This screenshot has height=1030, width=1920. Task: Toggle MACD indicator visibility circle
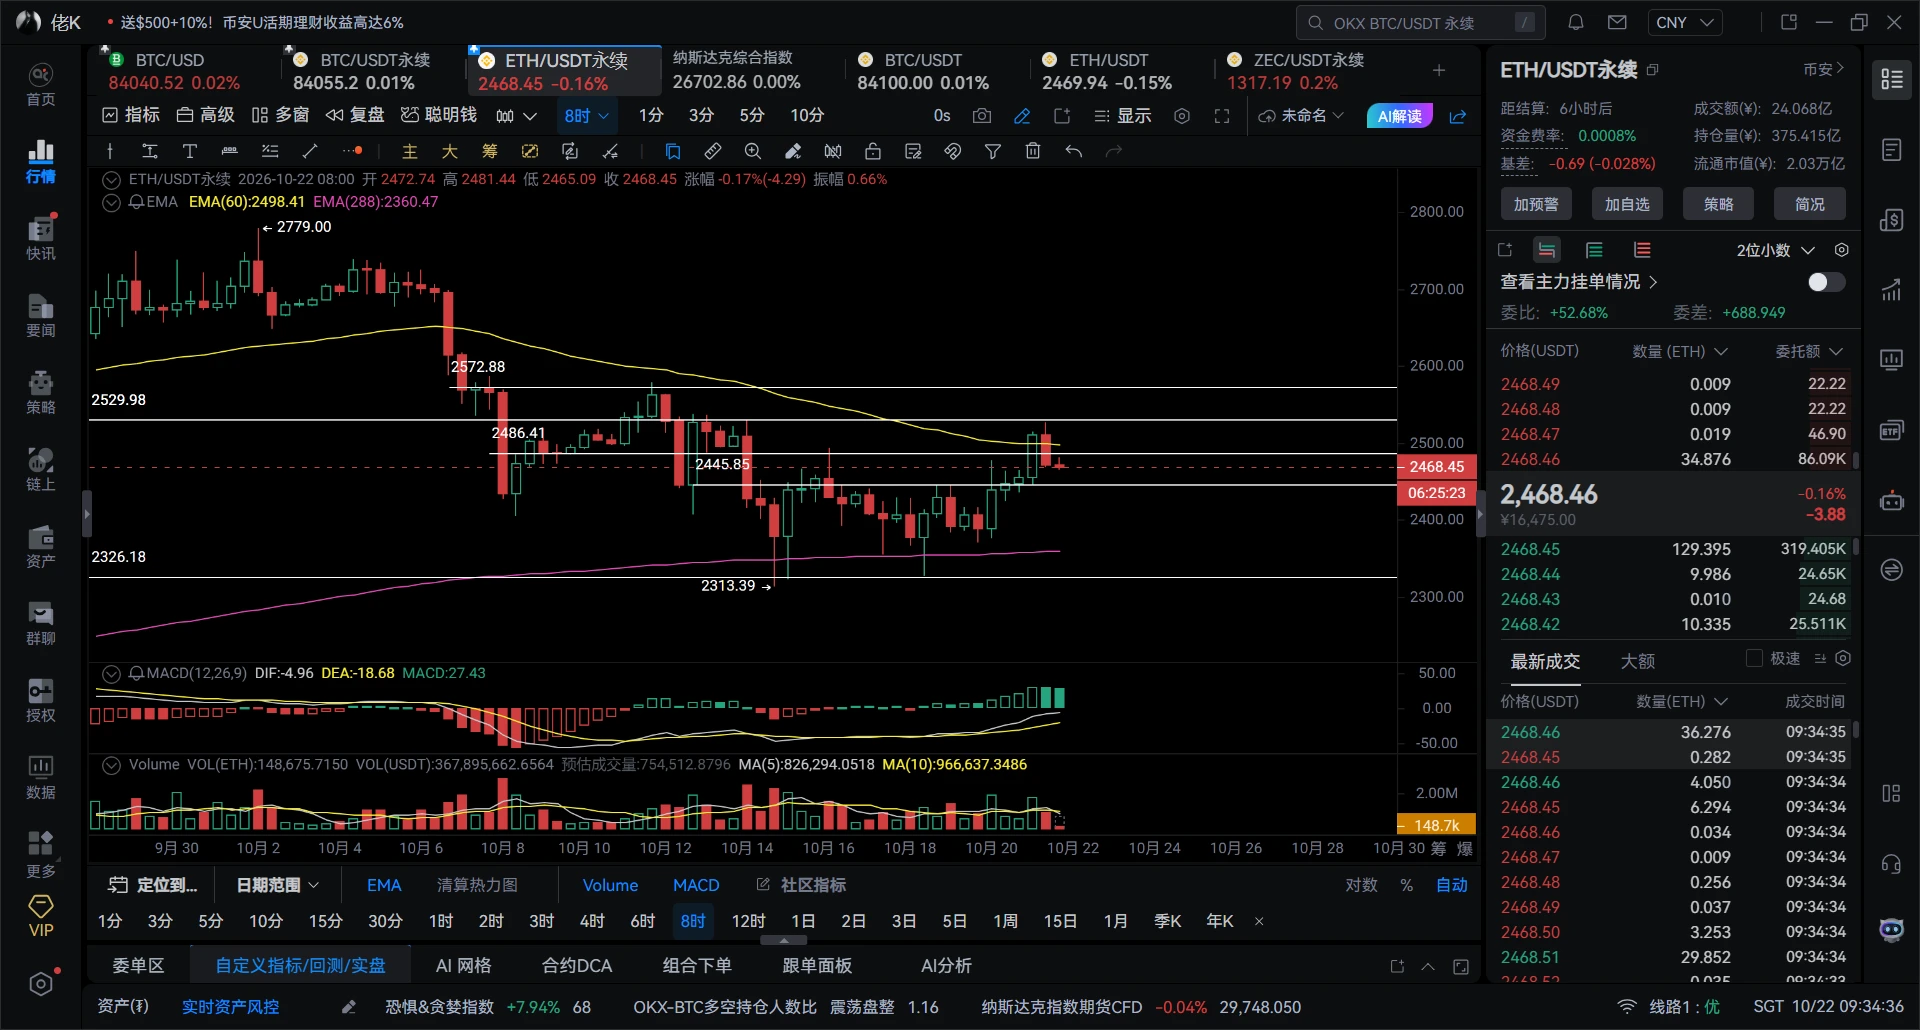click(112, 674)
